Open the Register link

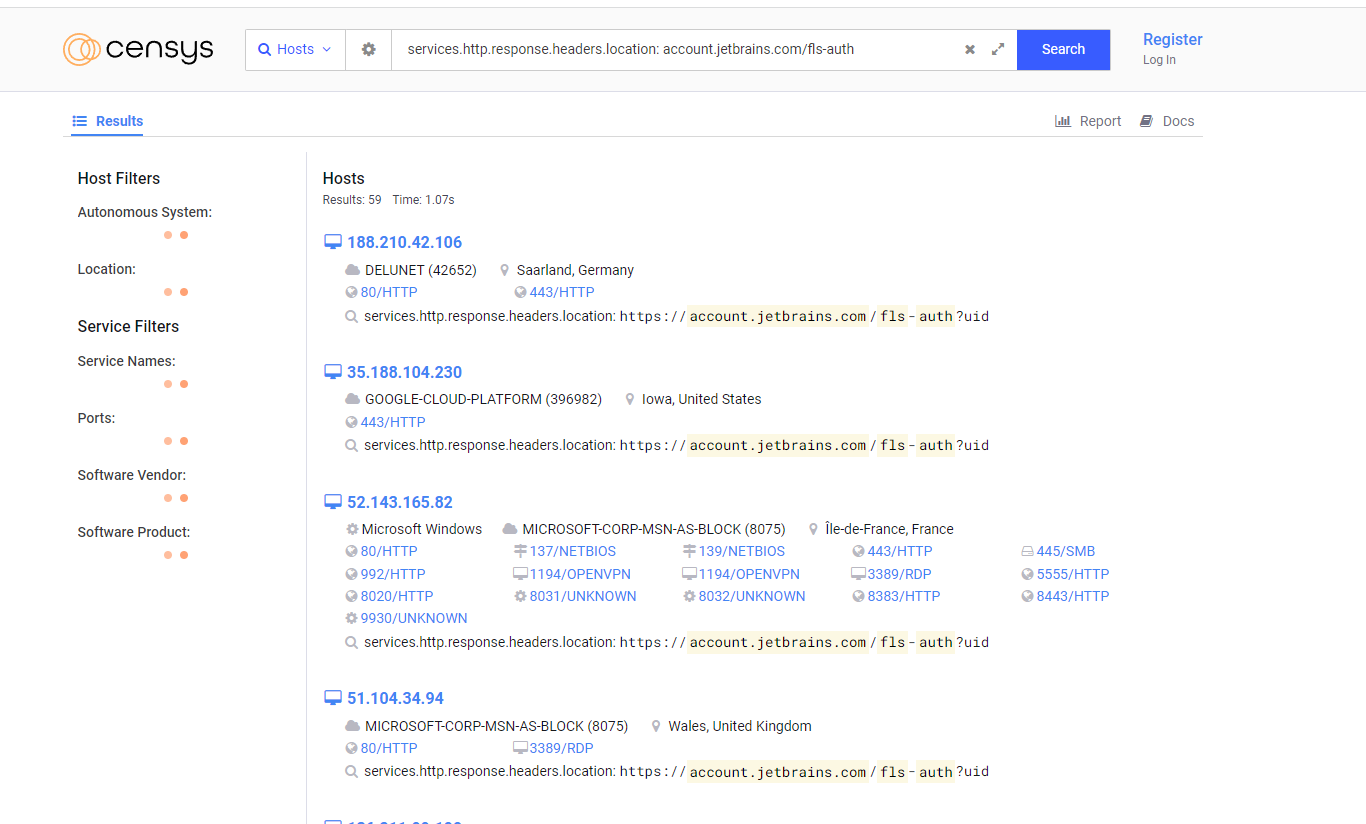pyautogui.click(x=1173, y=39)
